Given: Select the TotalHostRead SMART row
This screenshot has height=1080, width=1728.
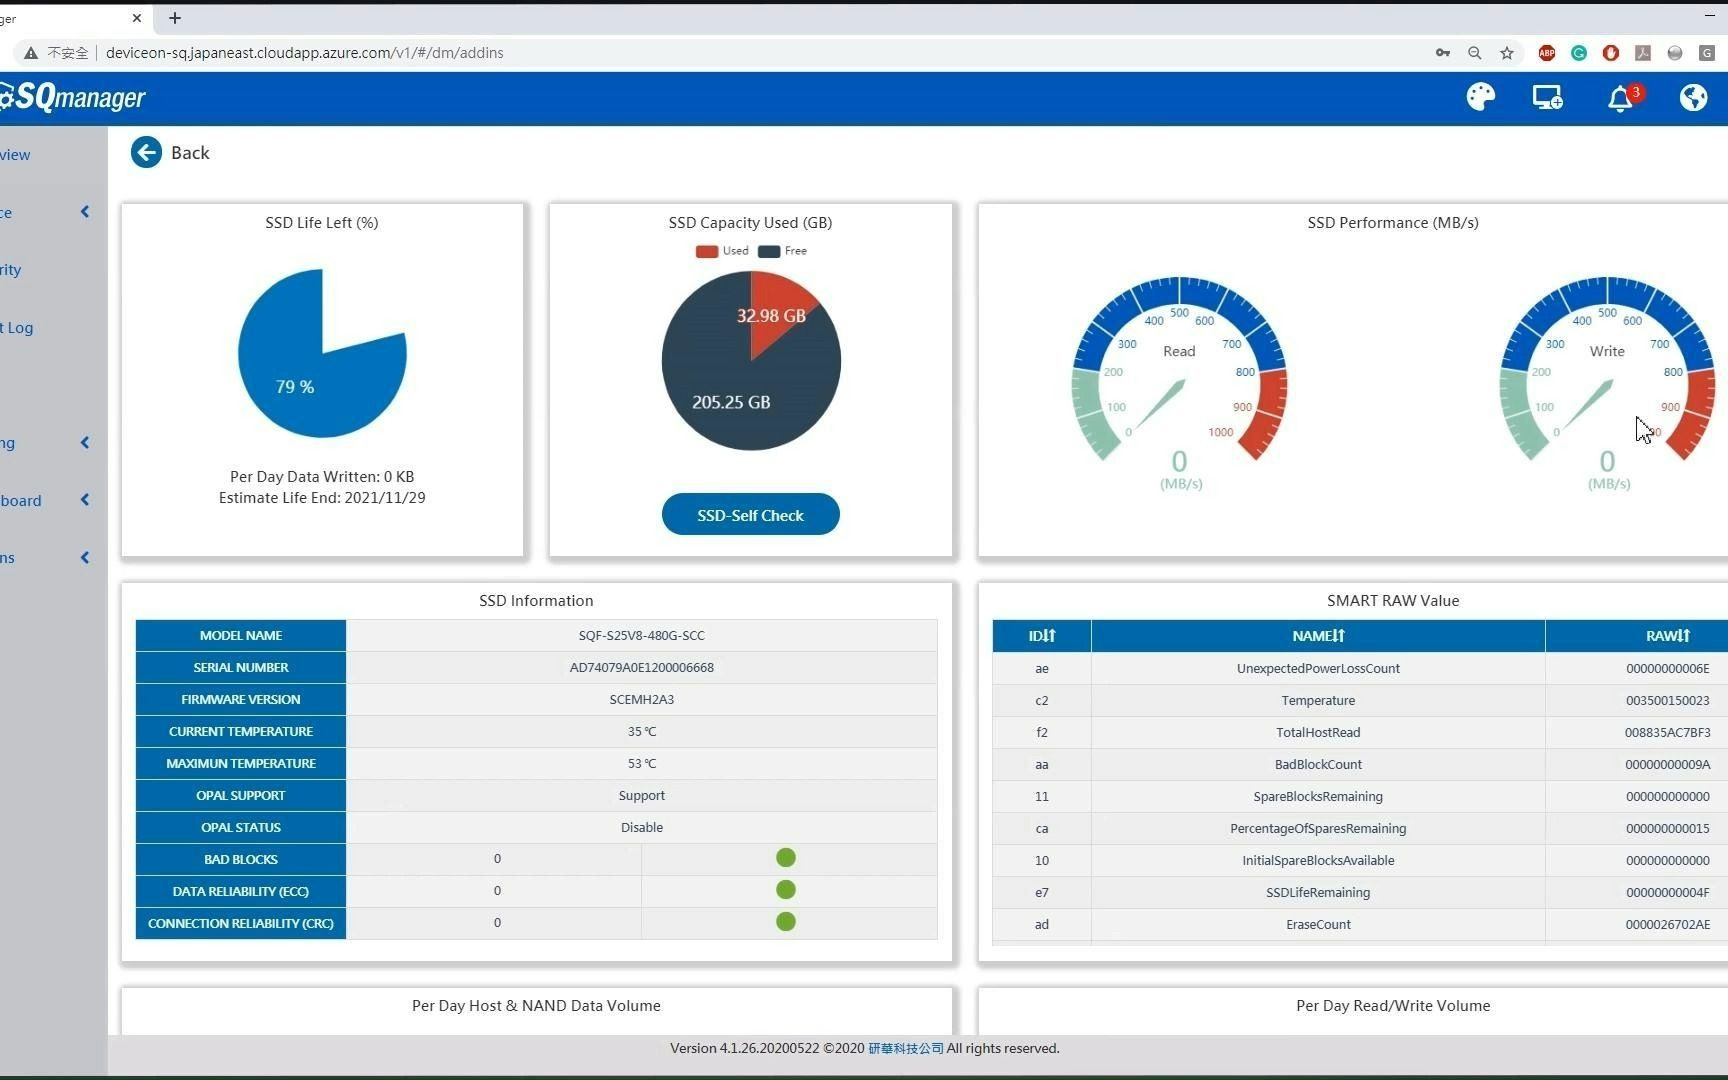Looking at the screenshot, I should (1360, 732).
